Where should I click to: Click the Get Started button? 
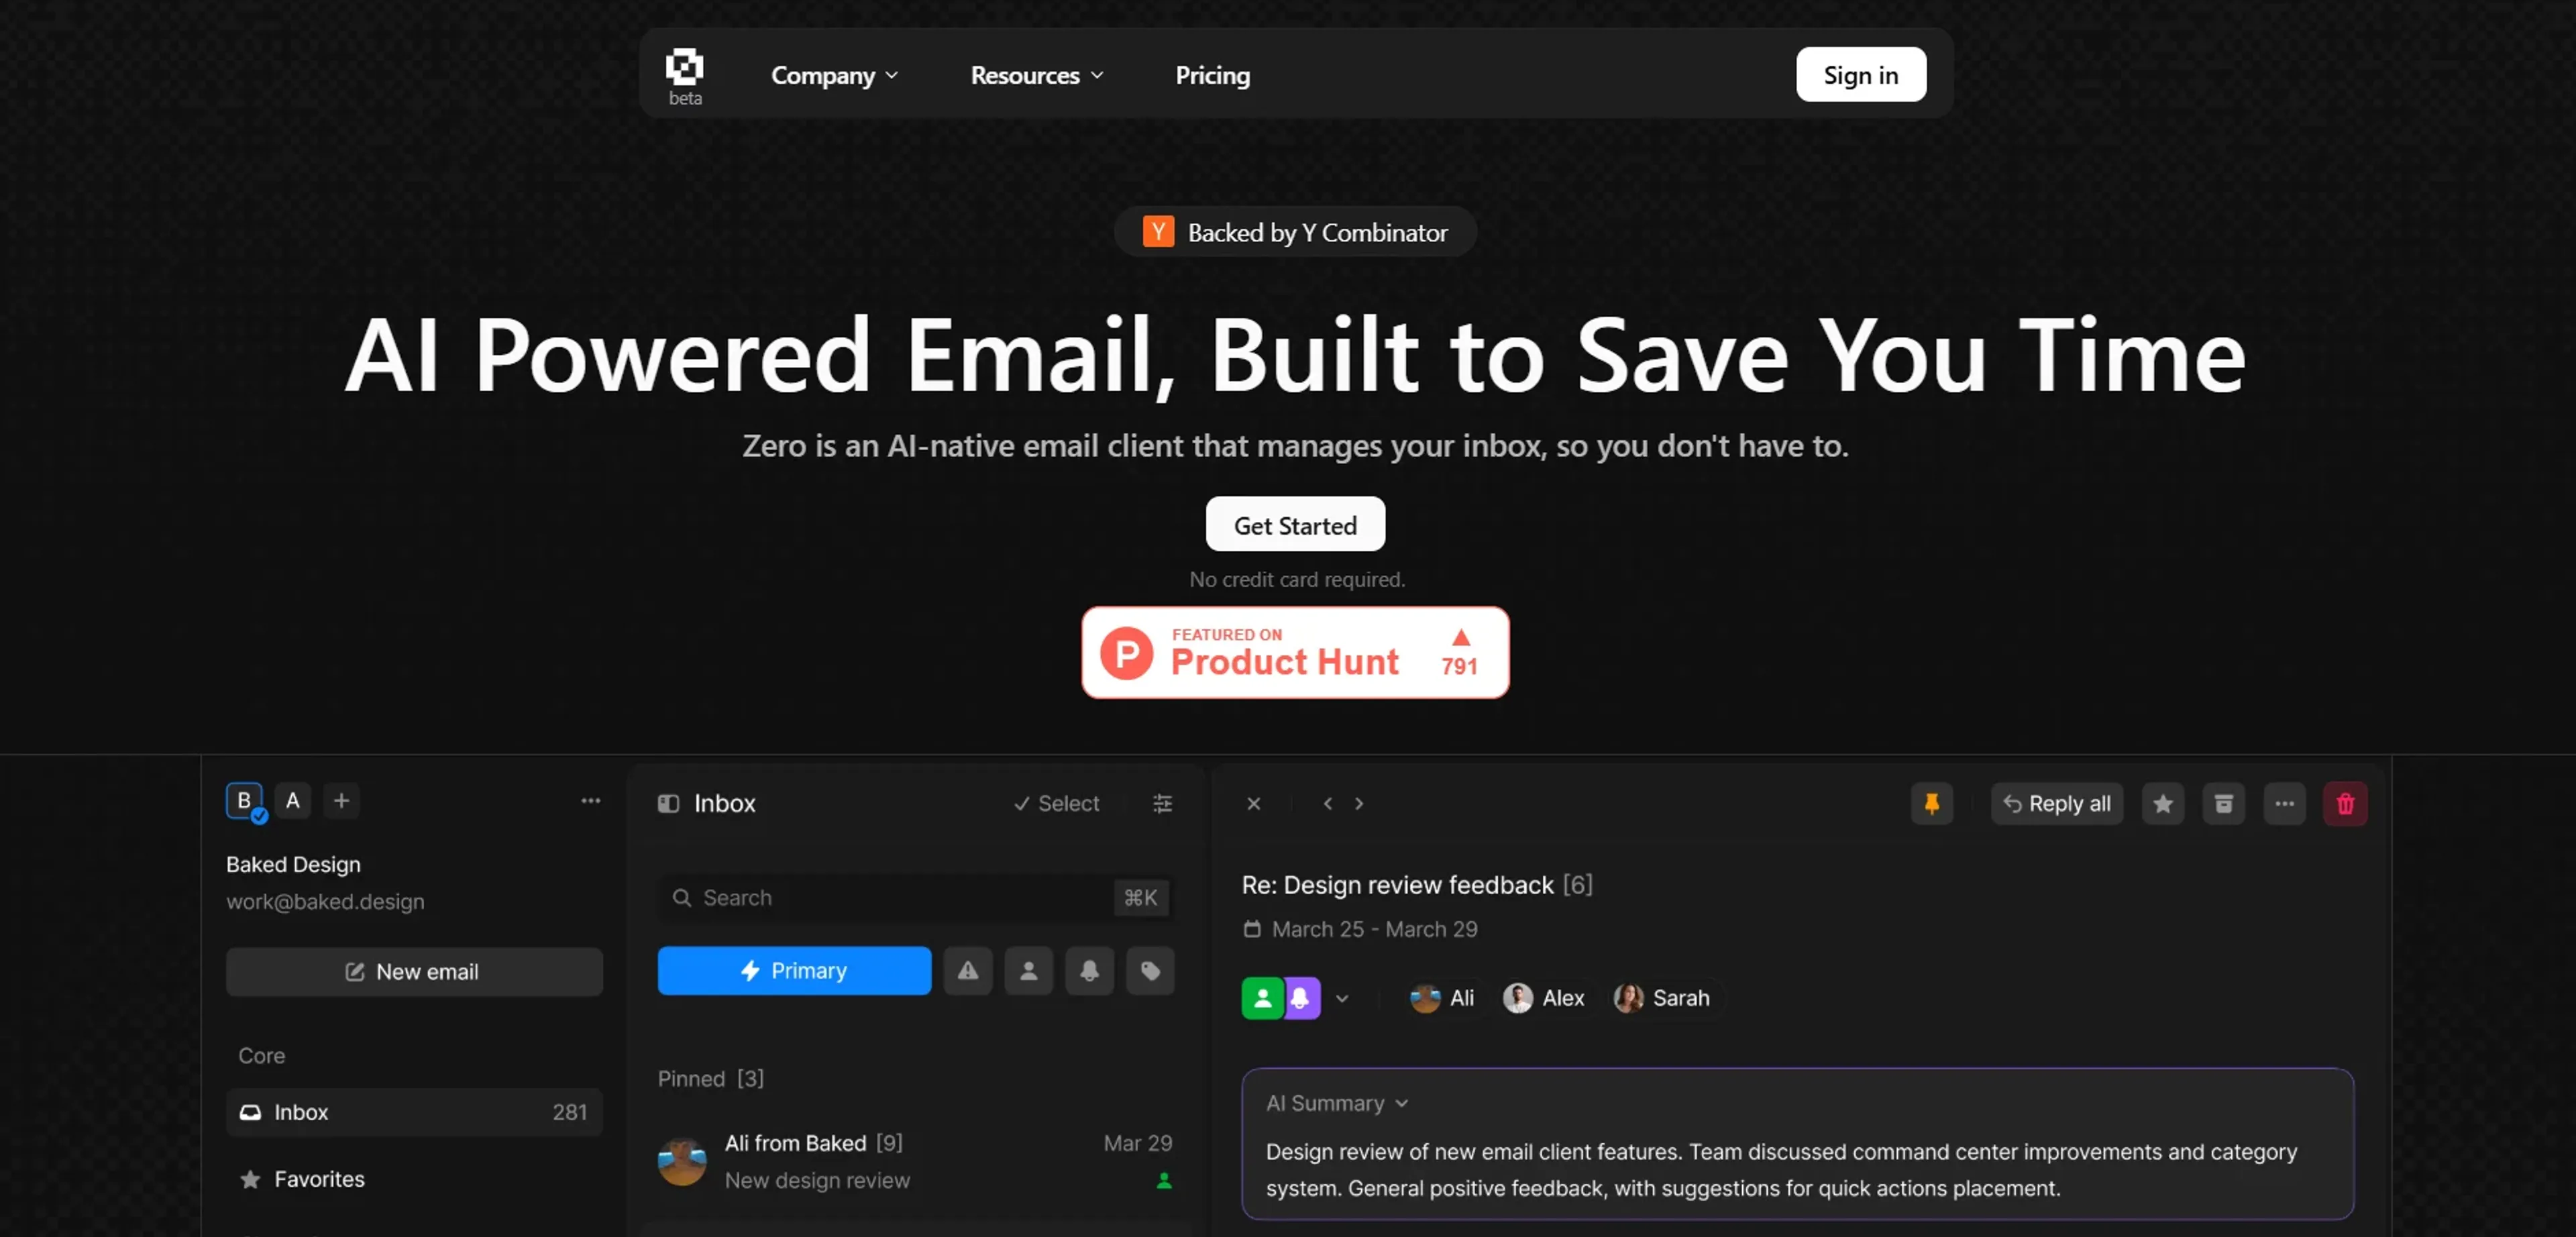tap(1295, 524)
